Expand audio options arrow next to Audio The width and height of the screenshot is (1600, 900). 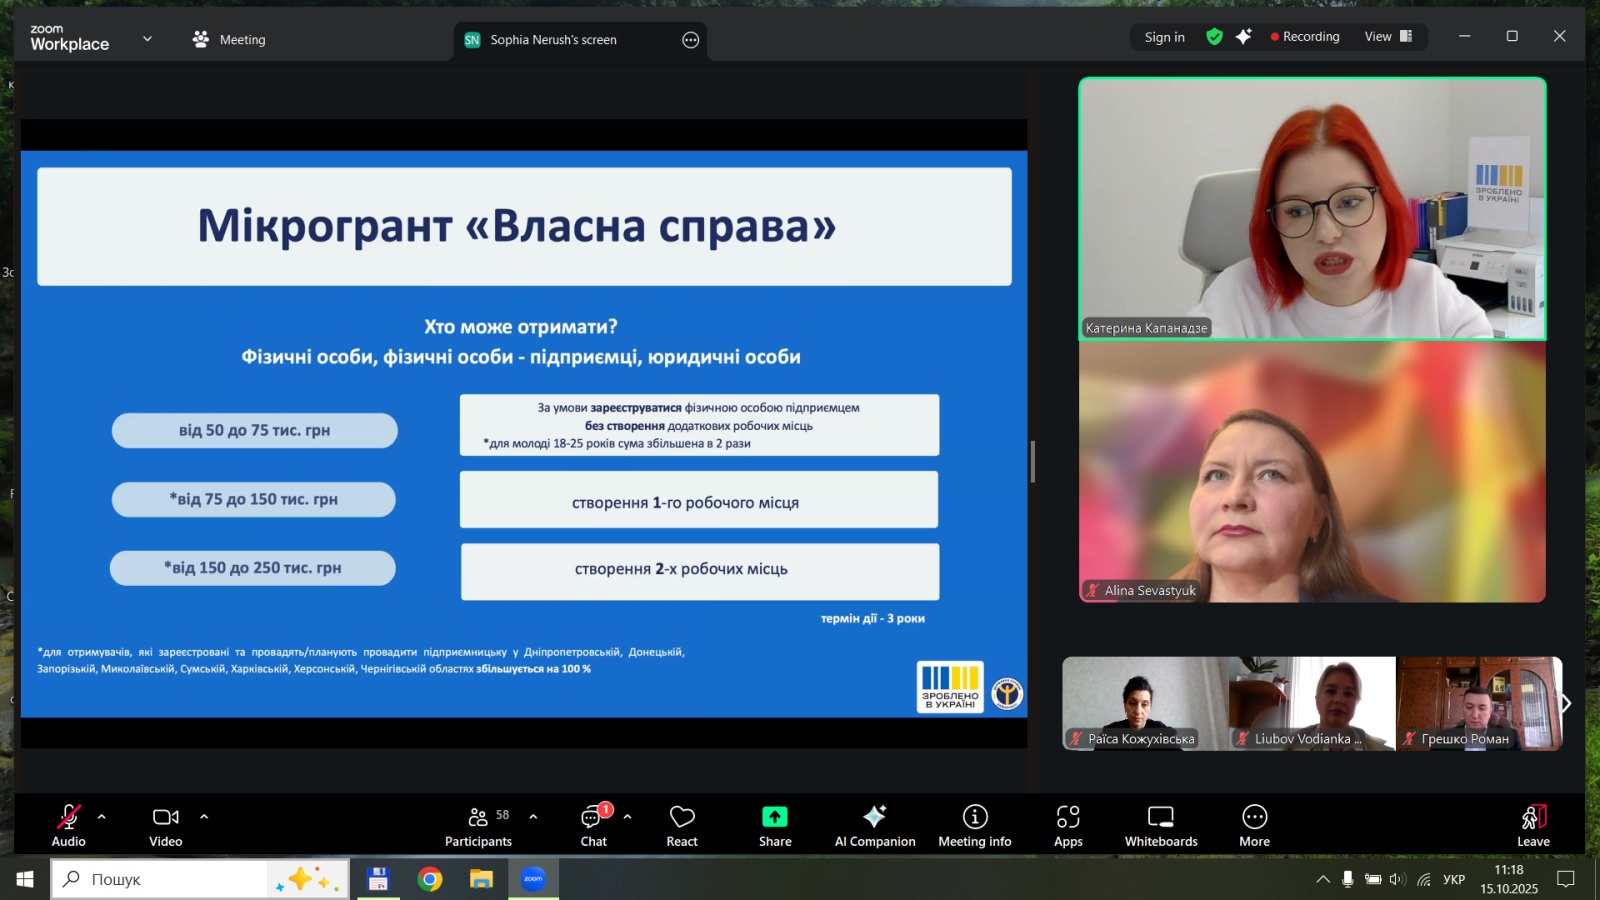[102, 816]
